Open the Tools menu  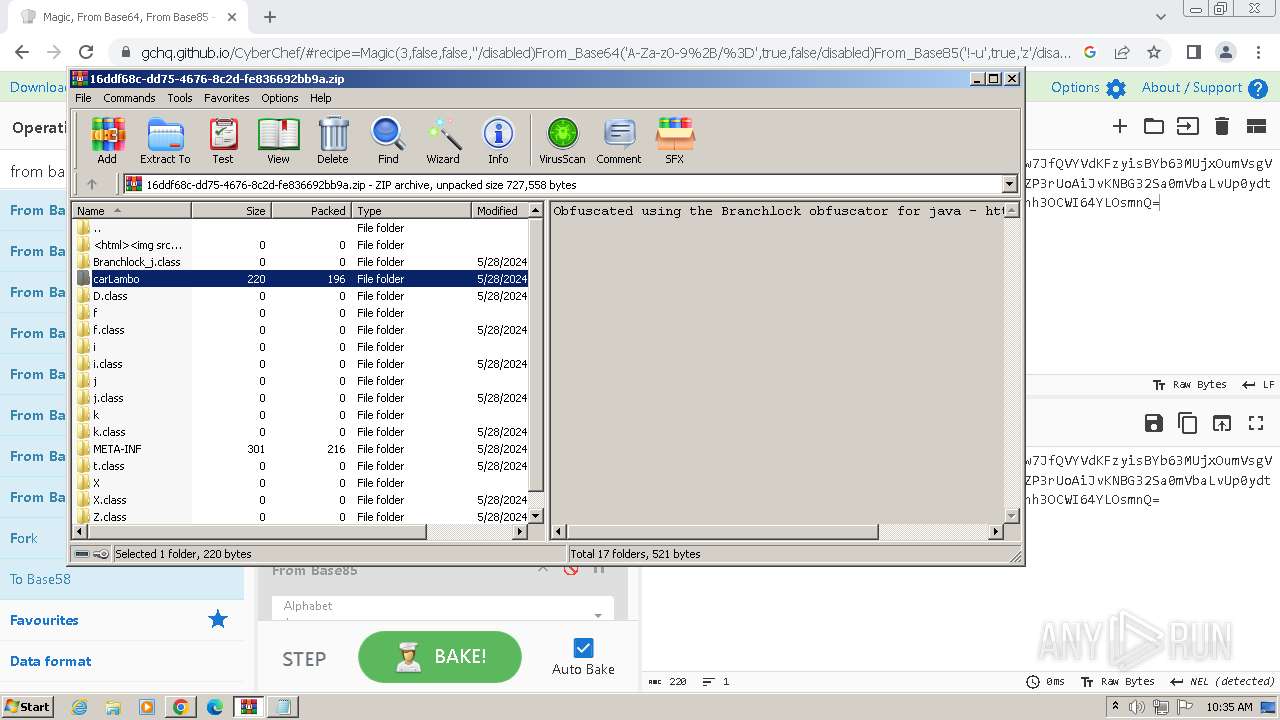pyautogui.click(x=180, y=98)
